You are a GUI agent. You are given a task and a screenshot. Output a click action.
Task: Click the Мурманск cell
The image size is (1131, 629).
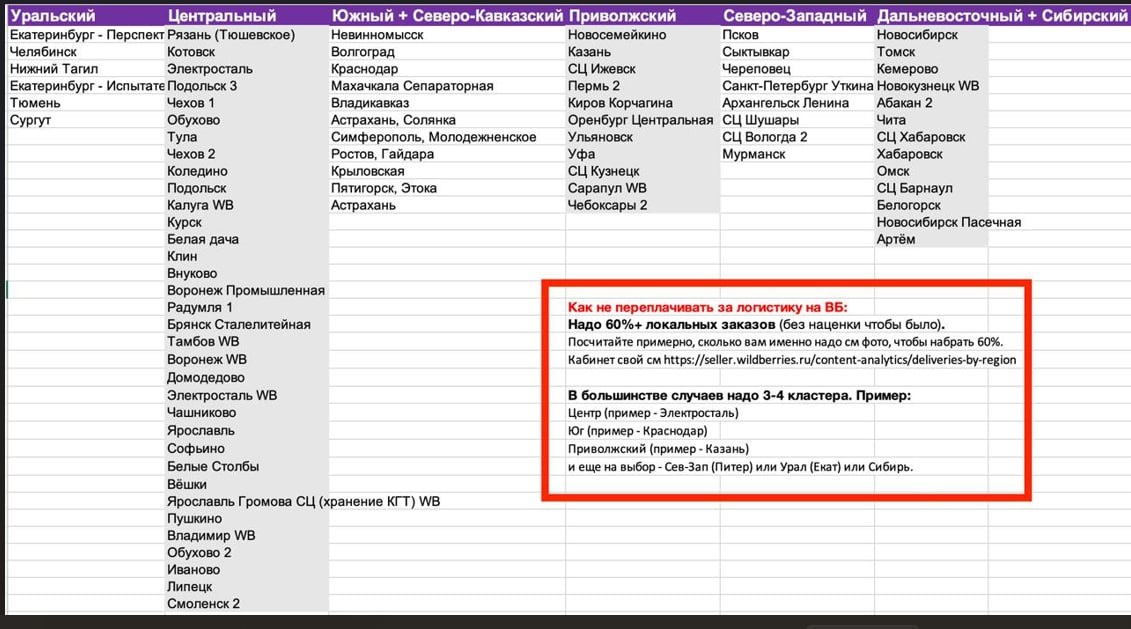(x=797, y=154)
